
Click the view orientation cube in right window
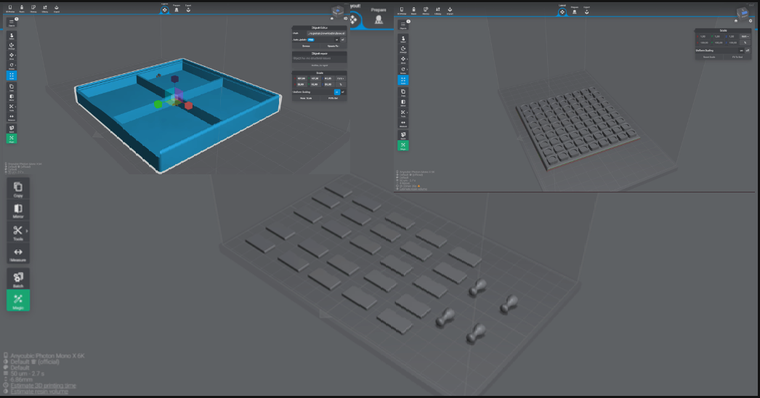click(x=742, y=13)
